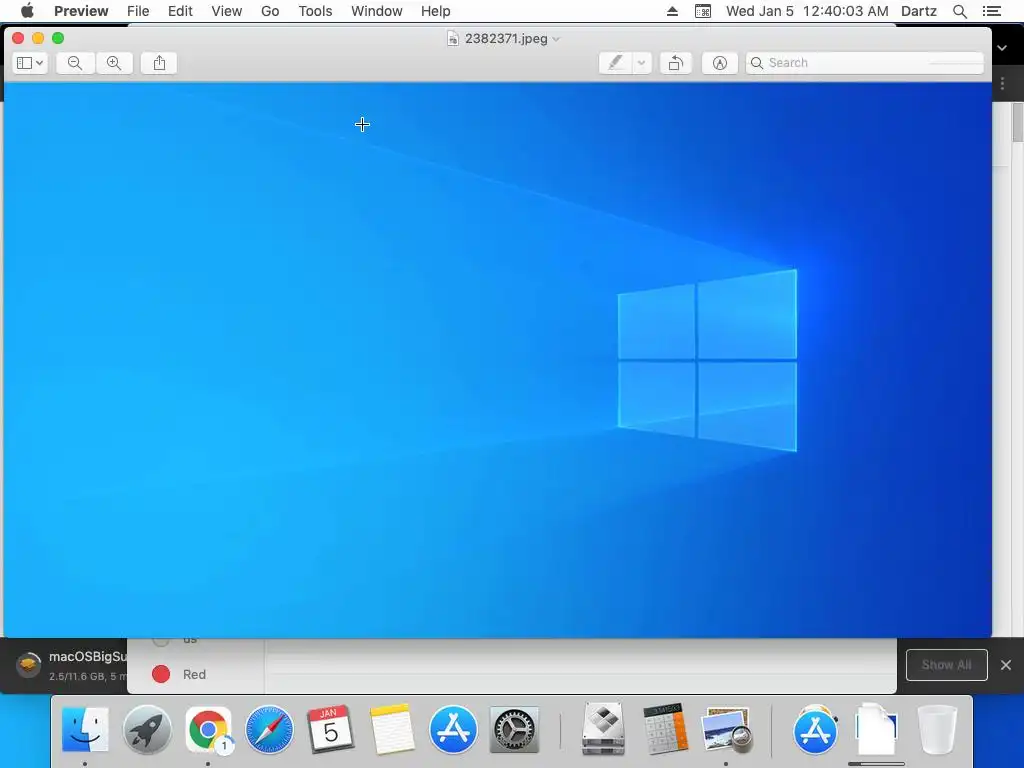Open Safari from the Dock
1024x768 pixels.
click(x=269, y=729)
